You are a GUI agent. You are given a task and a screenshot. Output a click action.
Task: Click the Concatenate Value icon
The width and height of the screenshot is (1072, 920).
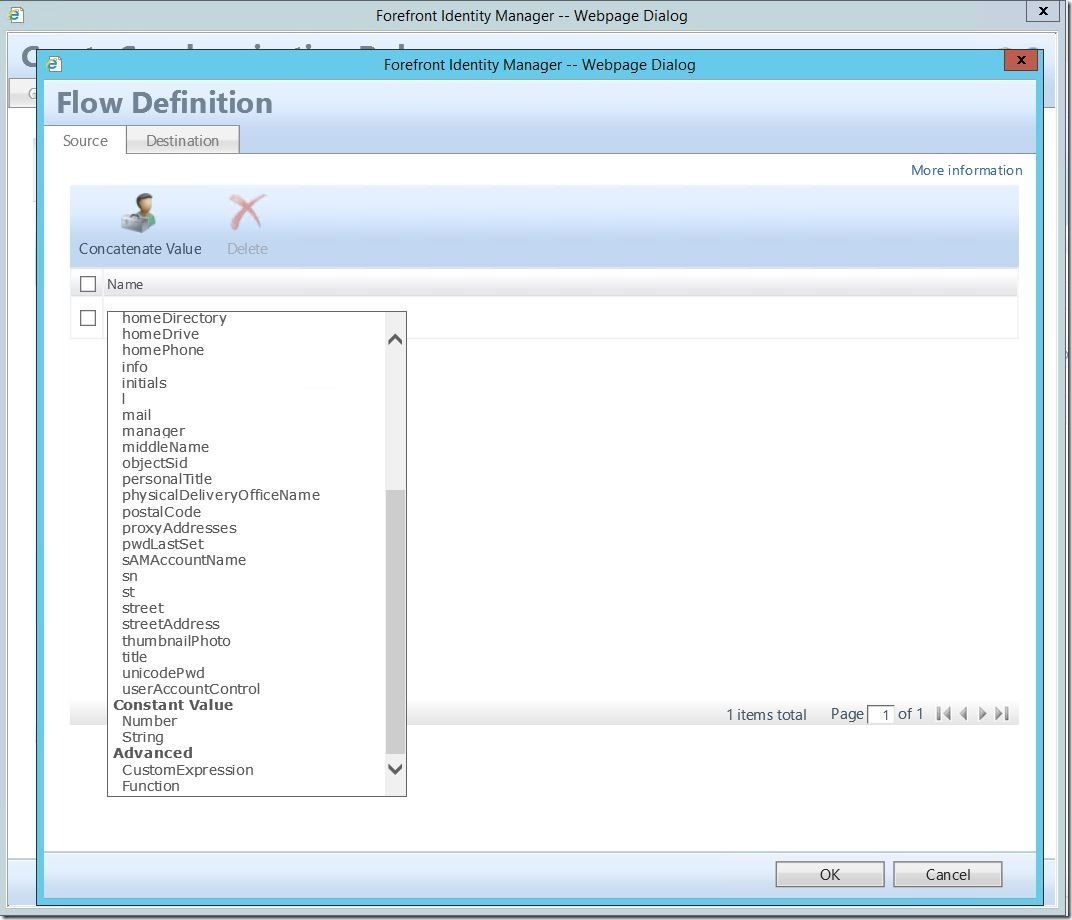pos(139,213)
